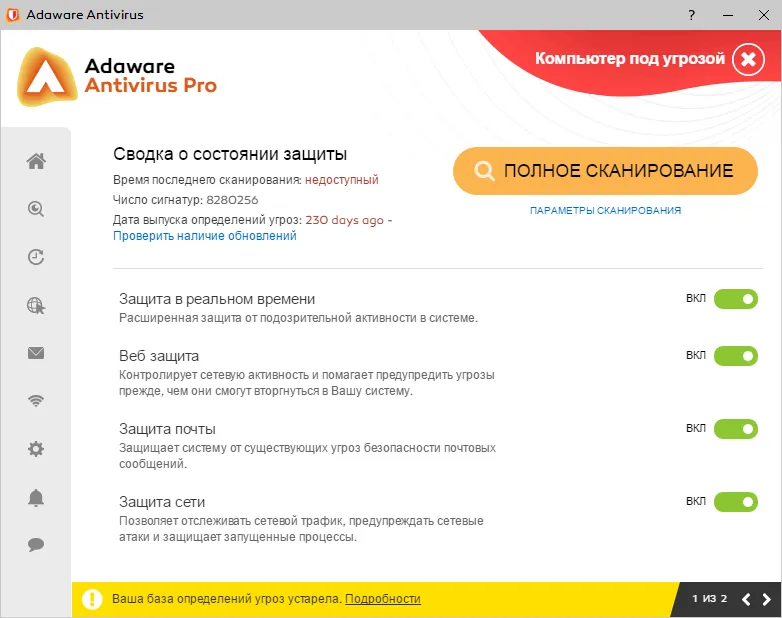Click the 230 days ago text
This screenshot has height=618, width=782.
(345, 220)
